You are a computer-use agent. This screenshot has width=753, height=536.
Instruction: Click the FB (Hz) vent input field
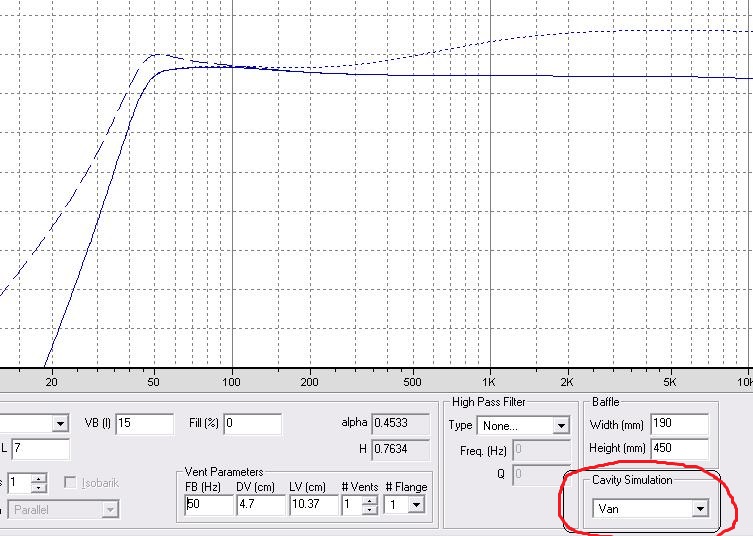tap(209, 505)
